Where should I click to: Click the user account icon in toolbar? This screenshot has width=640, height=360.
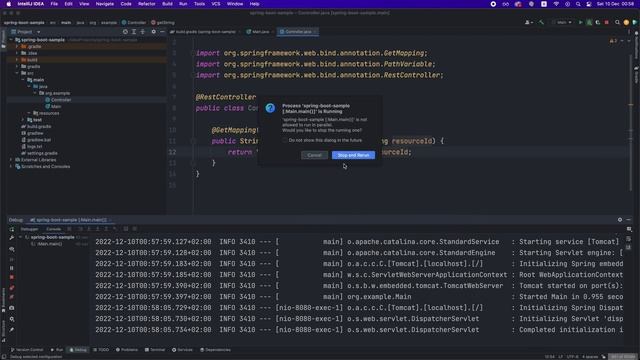click(x=528, y=22)
